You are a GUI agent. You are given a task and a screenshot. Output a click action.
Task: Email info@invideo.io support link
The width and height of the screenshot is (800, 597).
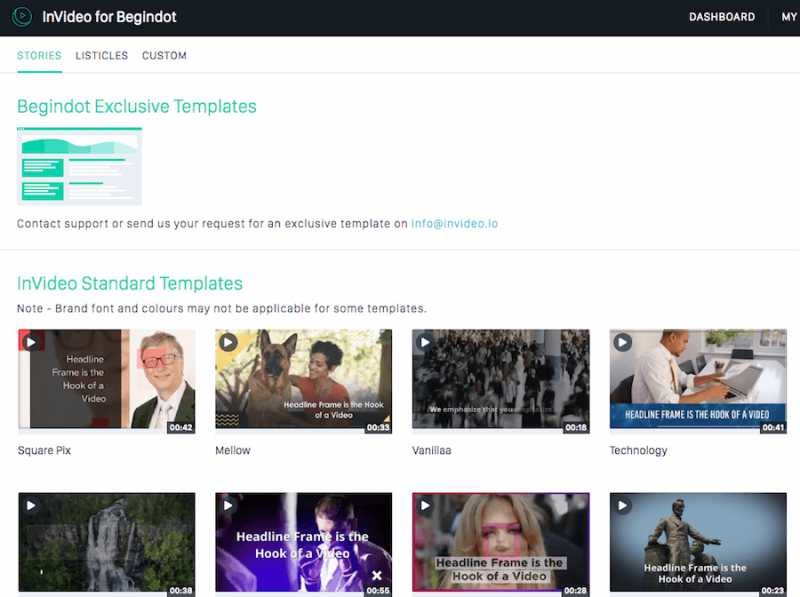[455, 223]
